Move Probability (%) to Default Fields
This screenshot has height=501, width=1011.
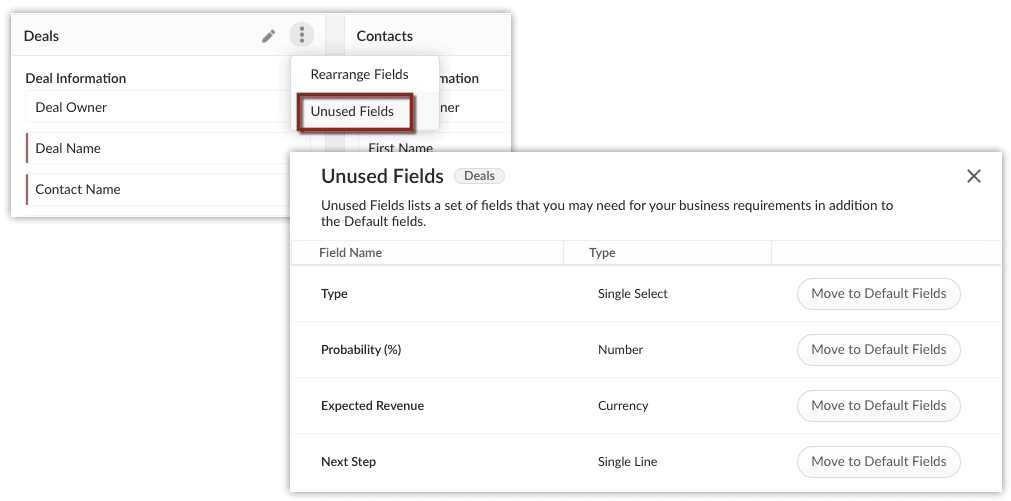pos(878,349)
